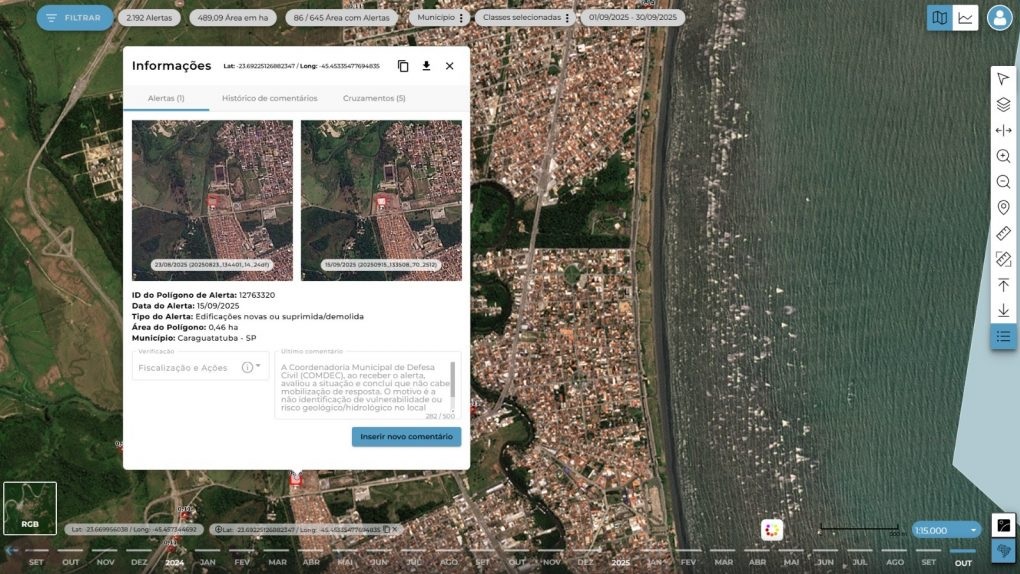Click the zoom in magnifier icon
Viewport: 1020px width, 574px height.
(1003, 156)
